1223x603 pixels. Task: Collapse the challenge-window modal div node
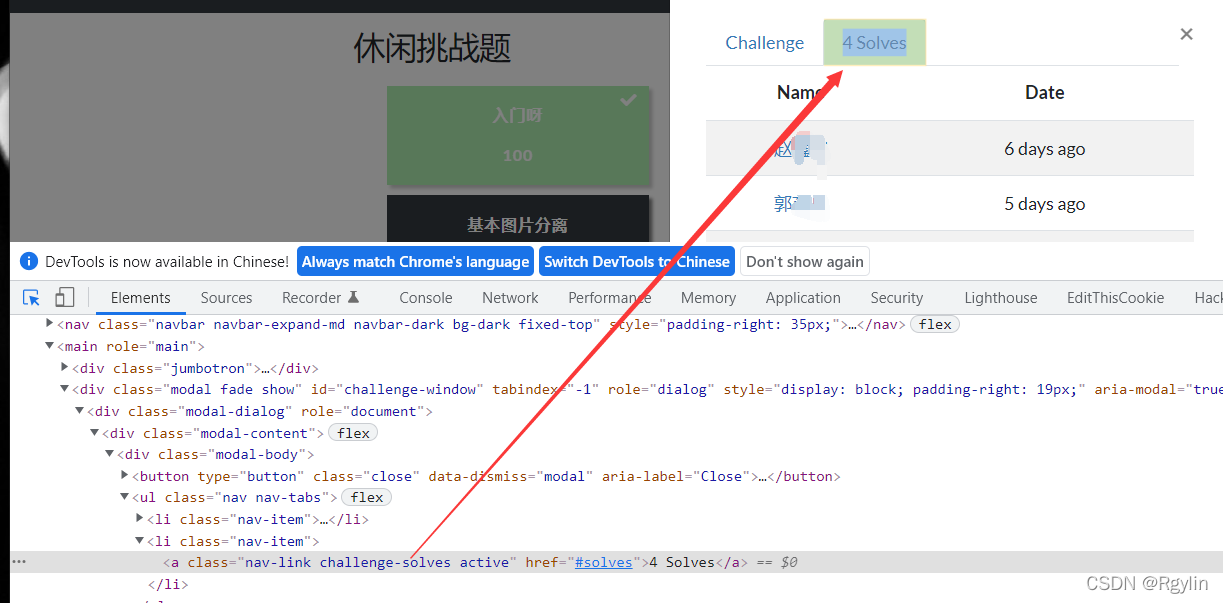click(65, 390)
